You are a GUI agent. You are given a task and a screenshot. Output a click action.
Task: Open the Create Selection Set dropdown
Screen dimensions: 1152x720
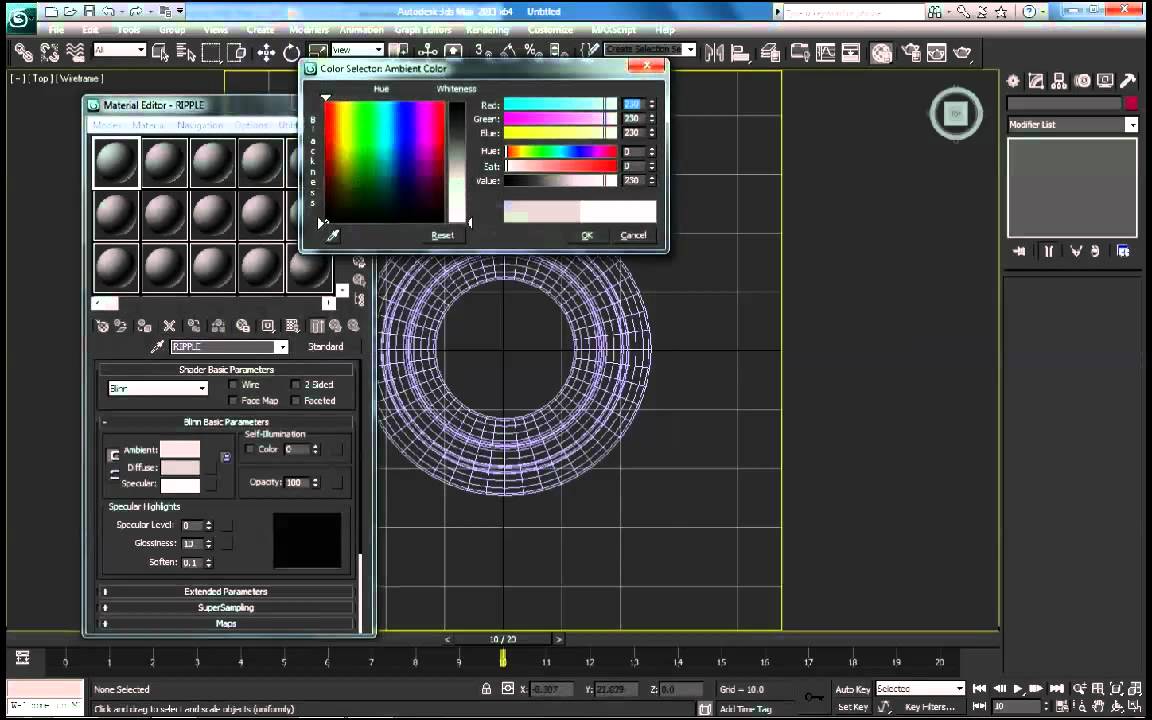[x=650, y=49]
